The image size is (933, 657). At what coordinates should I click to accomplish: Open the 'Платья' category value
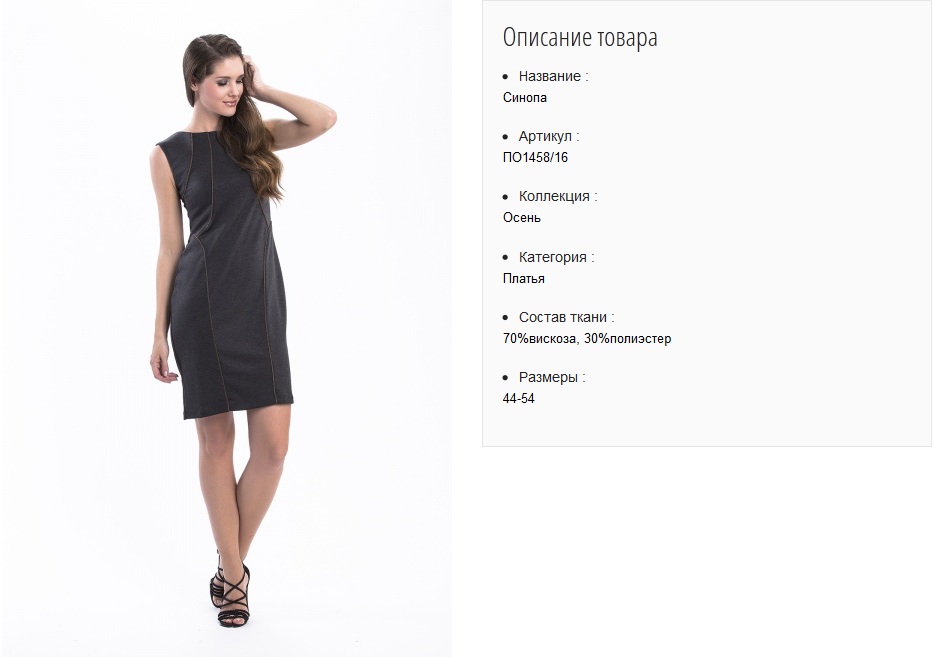coord(524,279)
